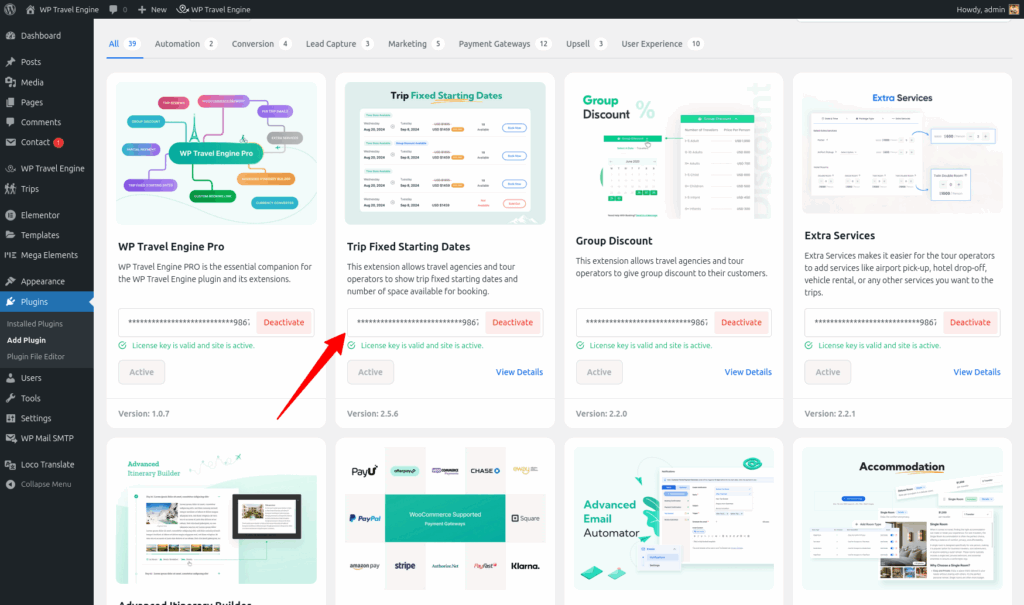Click the Settings sliders icon
Viewport: 1024px width, 605px height.
tap(10, 418)
